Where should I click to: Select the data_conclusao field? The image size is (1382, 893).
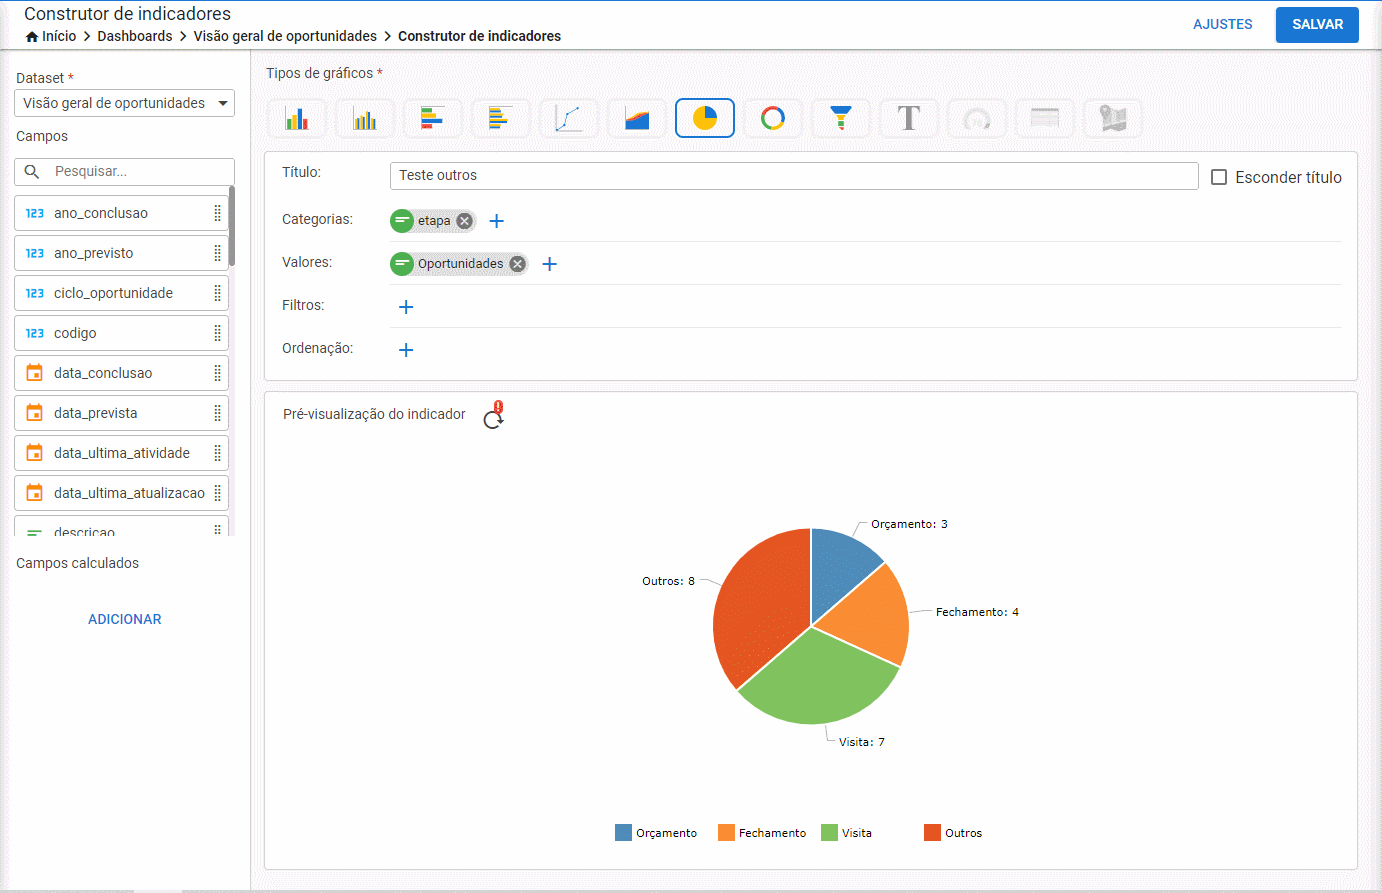[x=121, y=373]
